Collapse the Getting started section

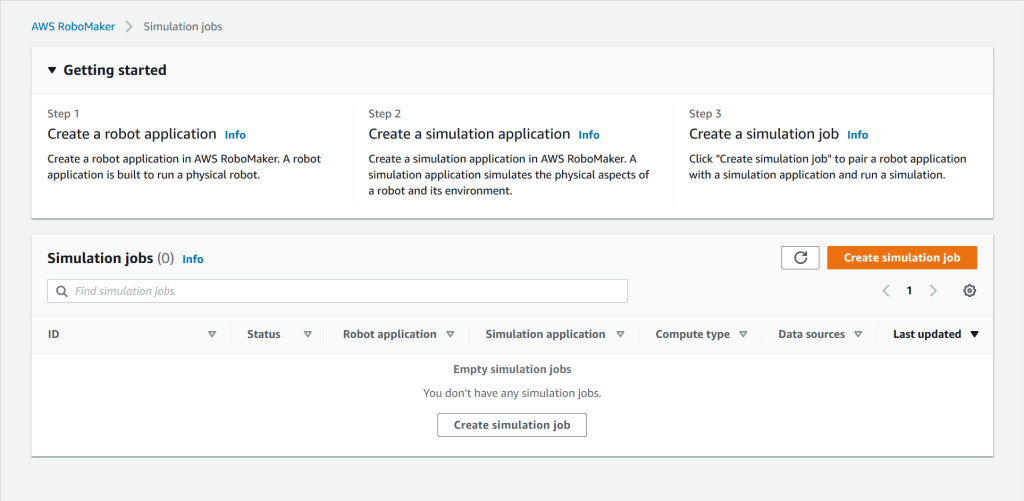(52, 71)
